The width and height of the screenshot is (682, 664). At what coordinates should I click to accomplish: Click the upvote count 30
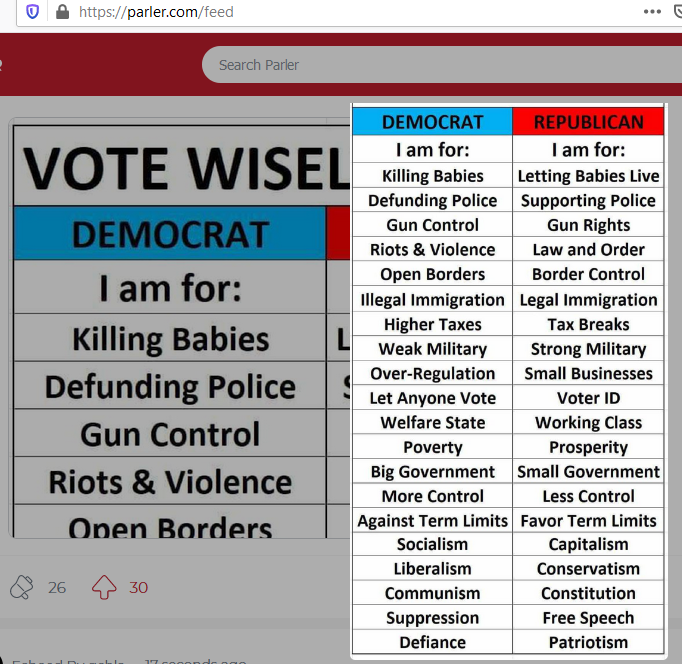click(x=138, y=588)
